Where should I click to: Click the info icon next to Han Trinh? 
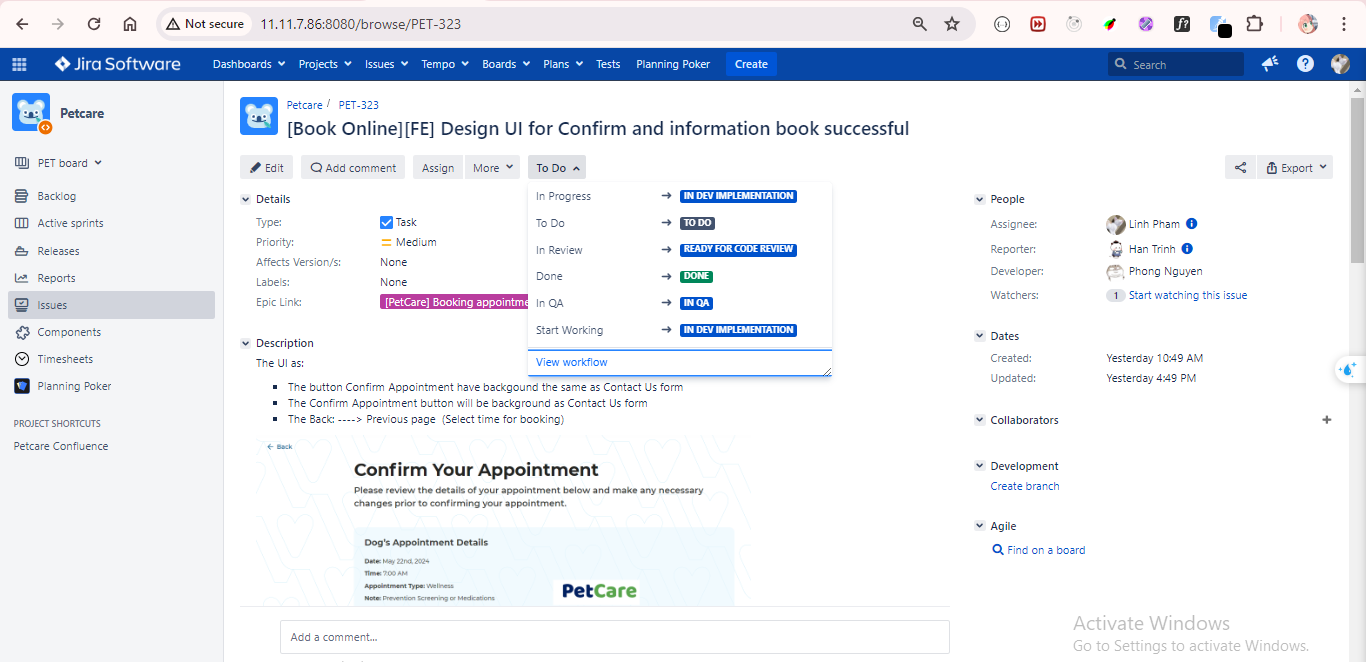pos(1187,249)
